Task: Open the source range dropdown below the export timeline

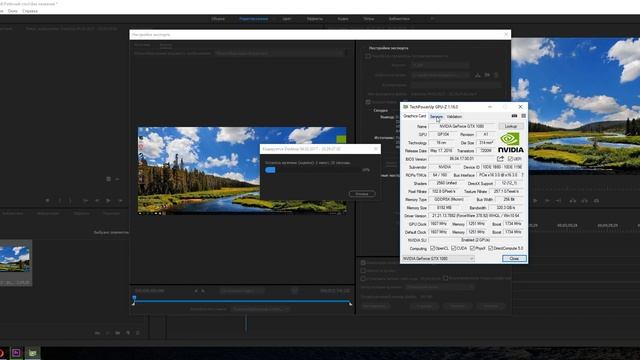Action: click(x=260, y=309)
